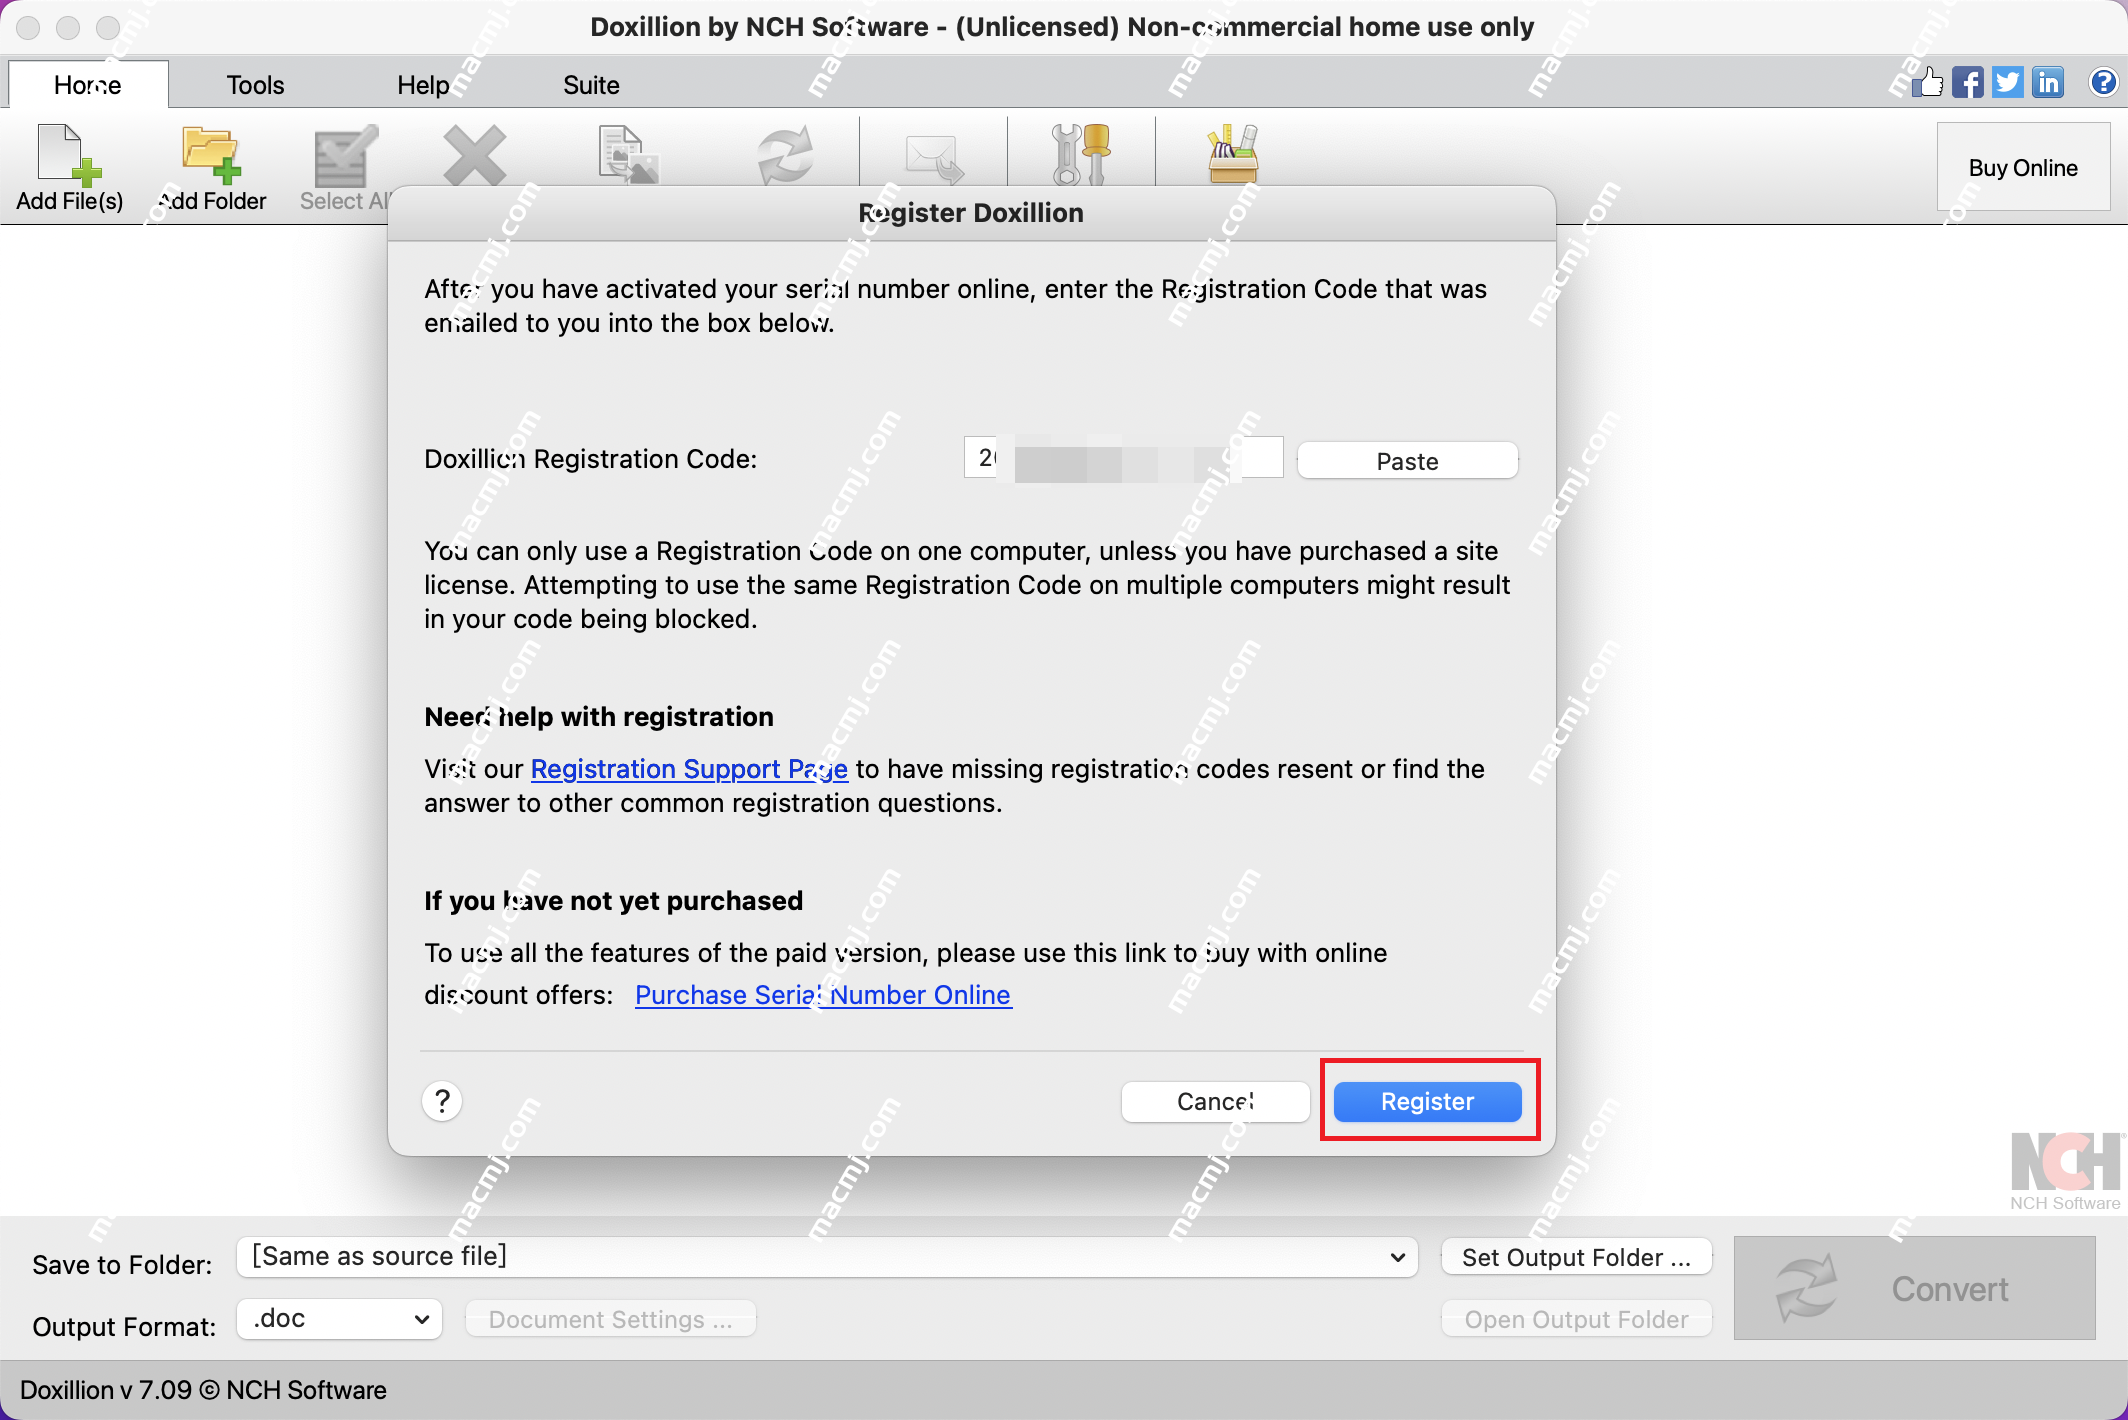Click the email envelope toolbar icon
Viewport: 2128px width, 1420px height.
coord(934,158)
